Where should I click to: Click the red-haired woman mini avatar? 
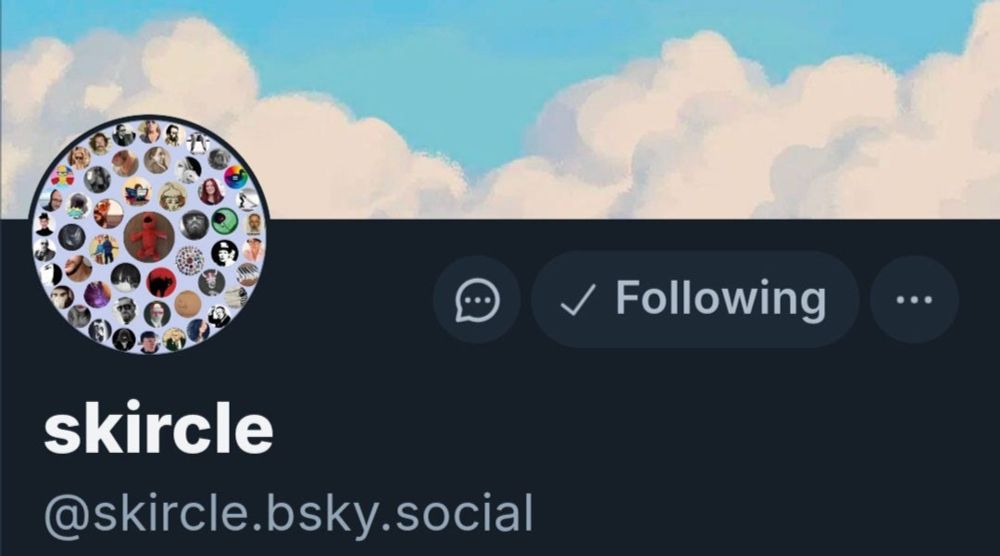coord(211,191)
